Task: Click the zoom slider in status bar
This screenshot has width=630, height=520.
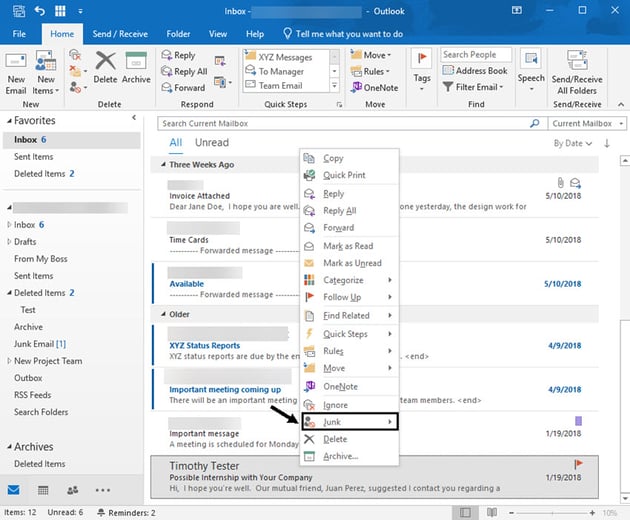Action: tap(552, 513)
